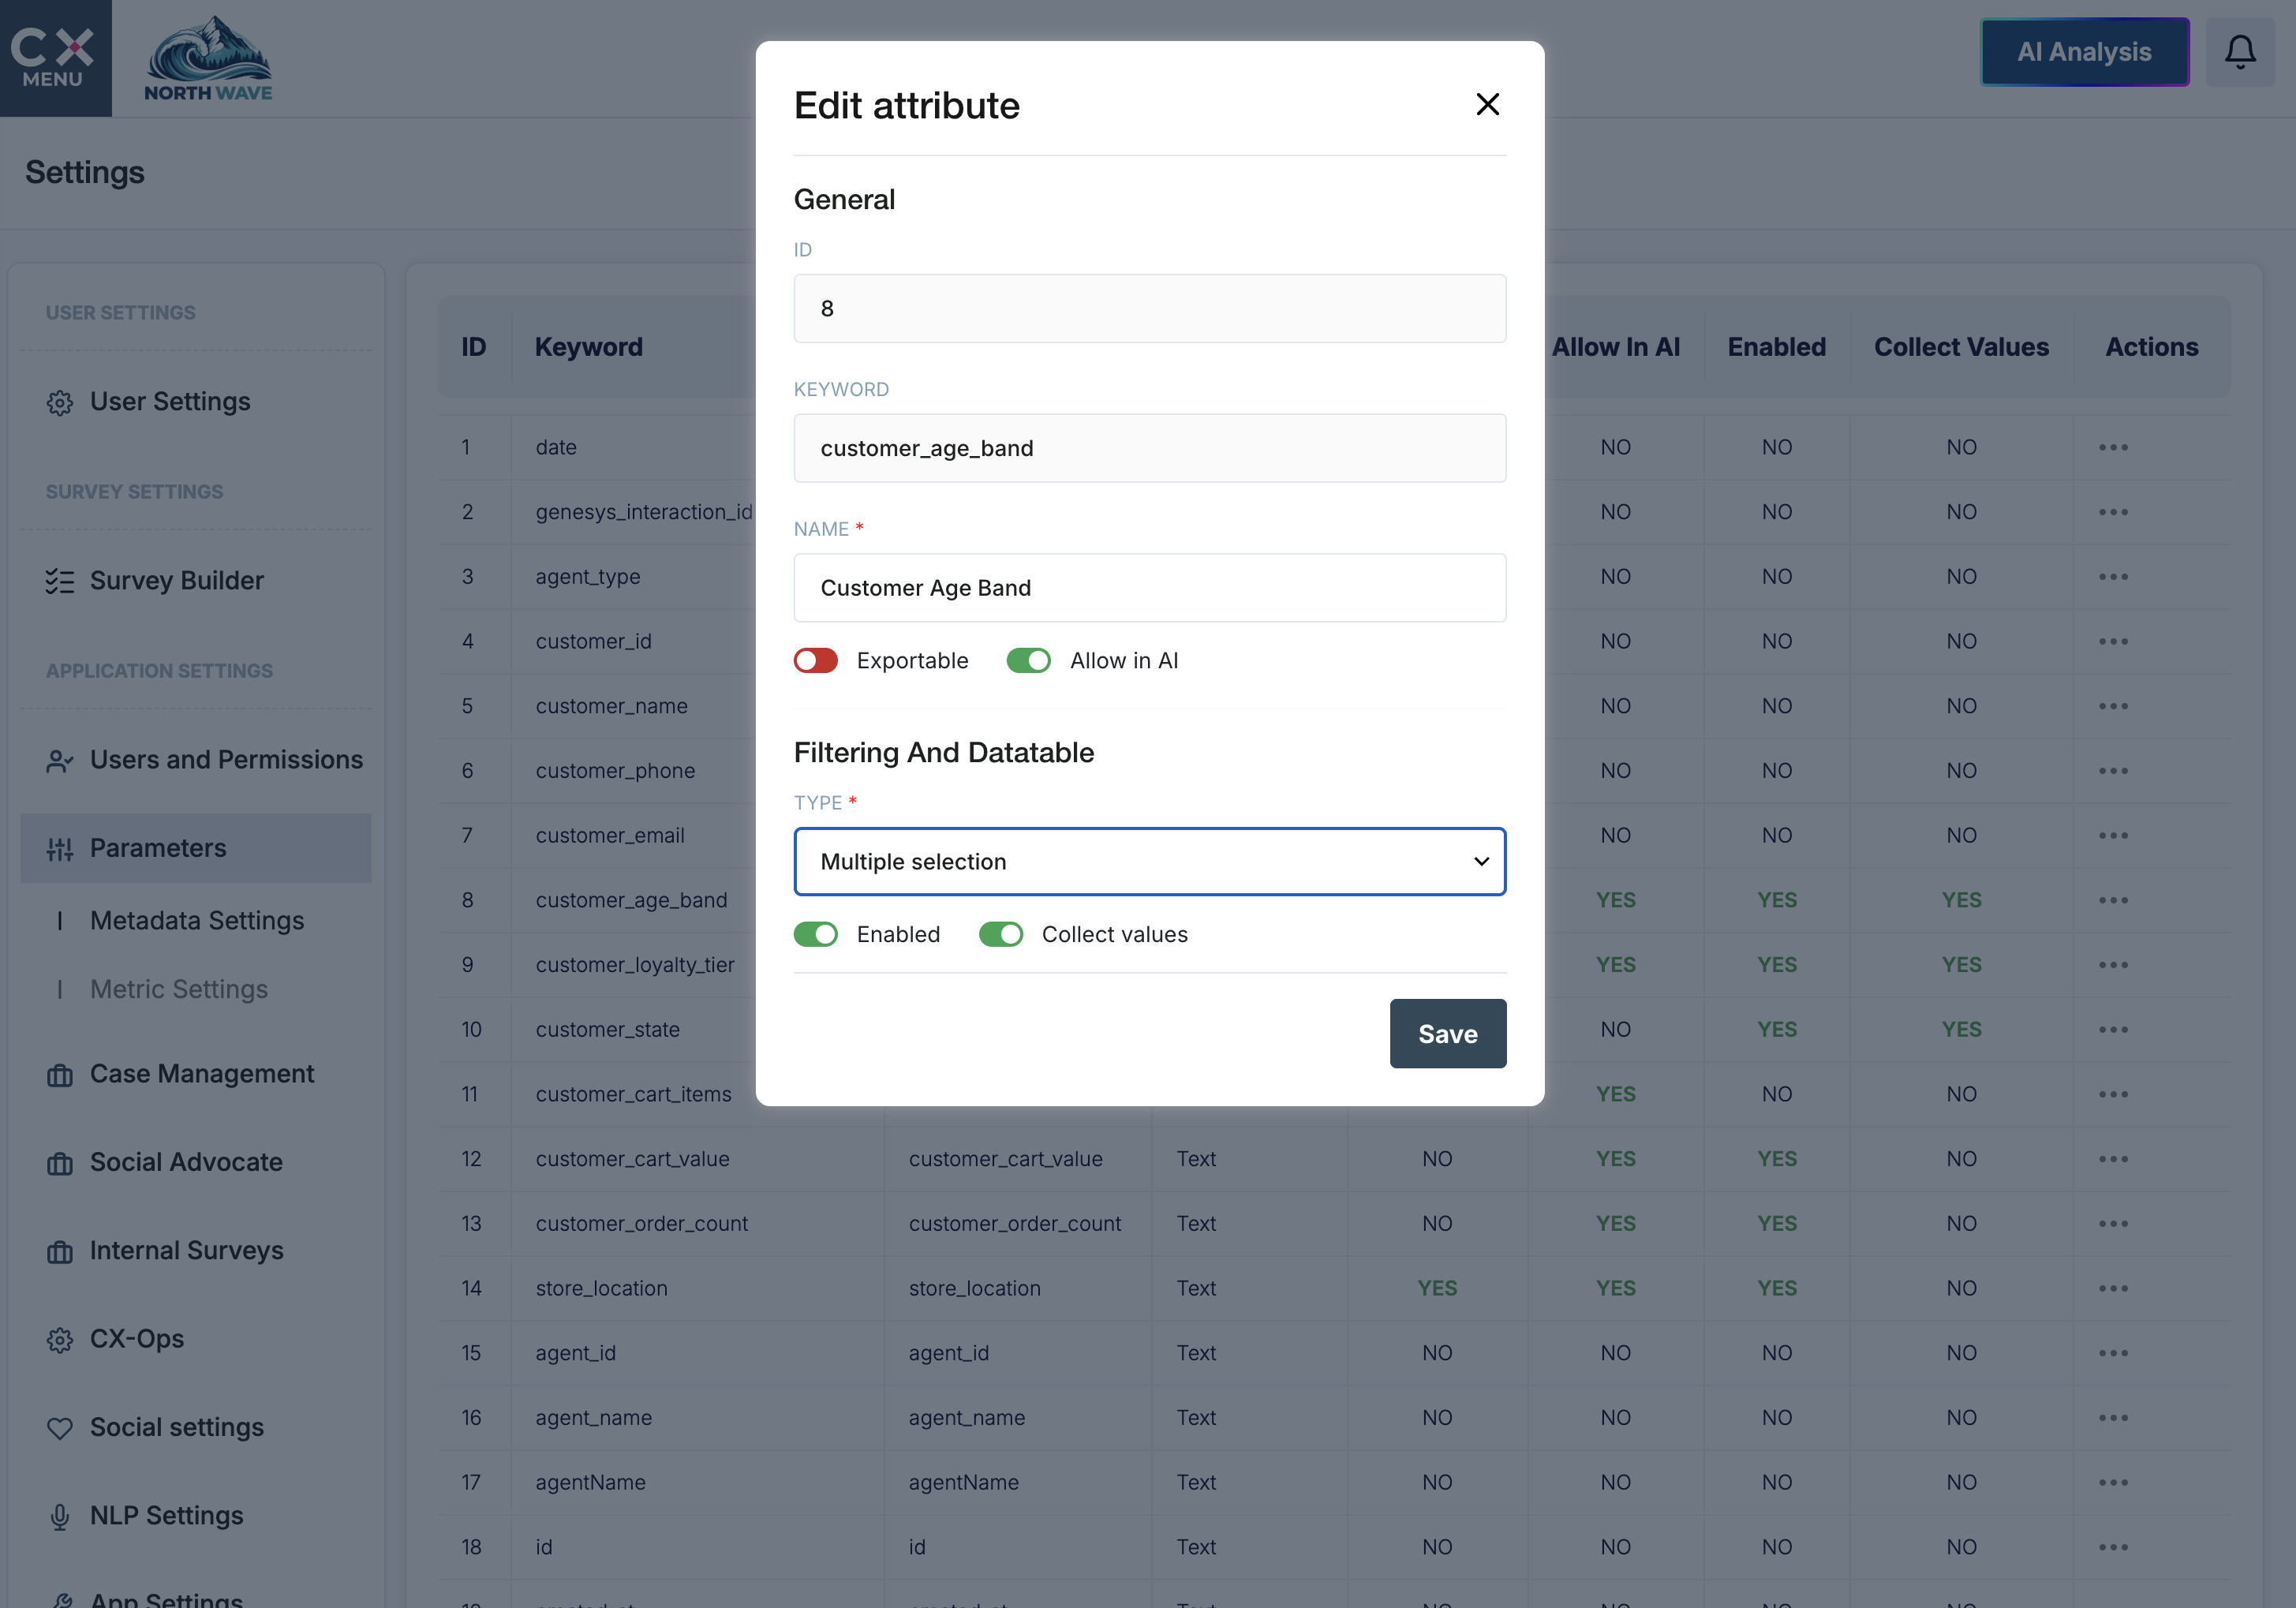Open actions menu for genesys_interaction_id row
The width and height of the screenshot is (2296, 1608).
coord(2113,512)
